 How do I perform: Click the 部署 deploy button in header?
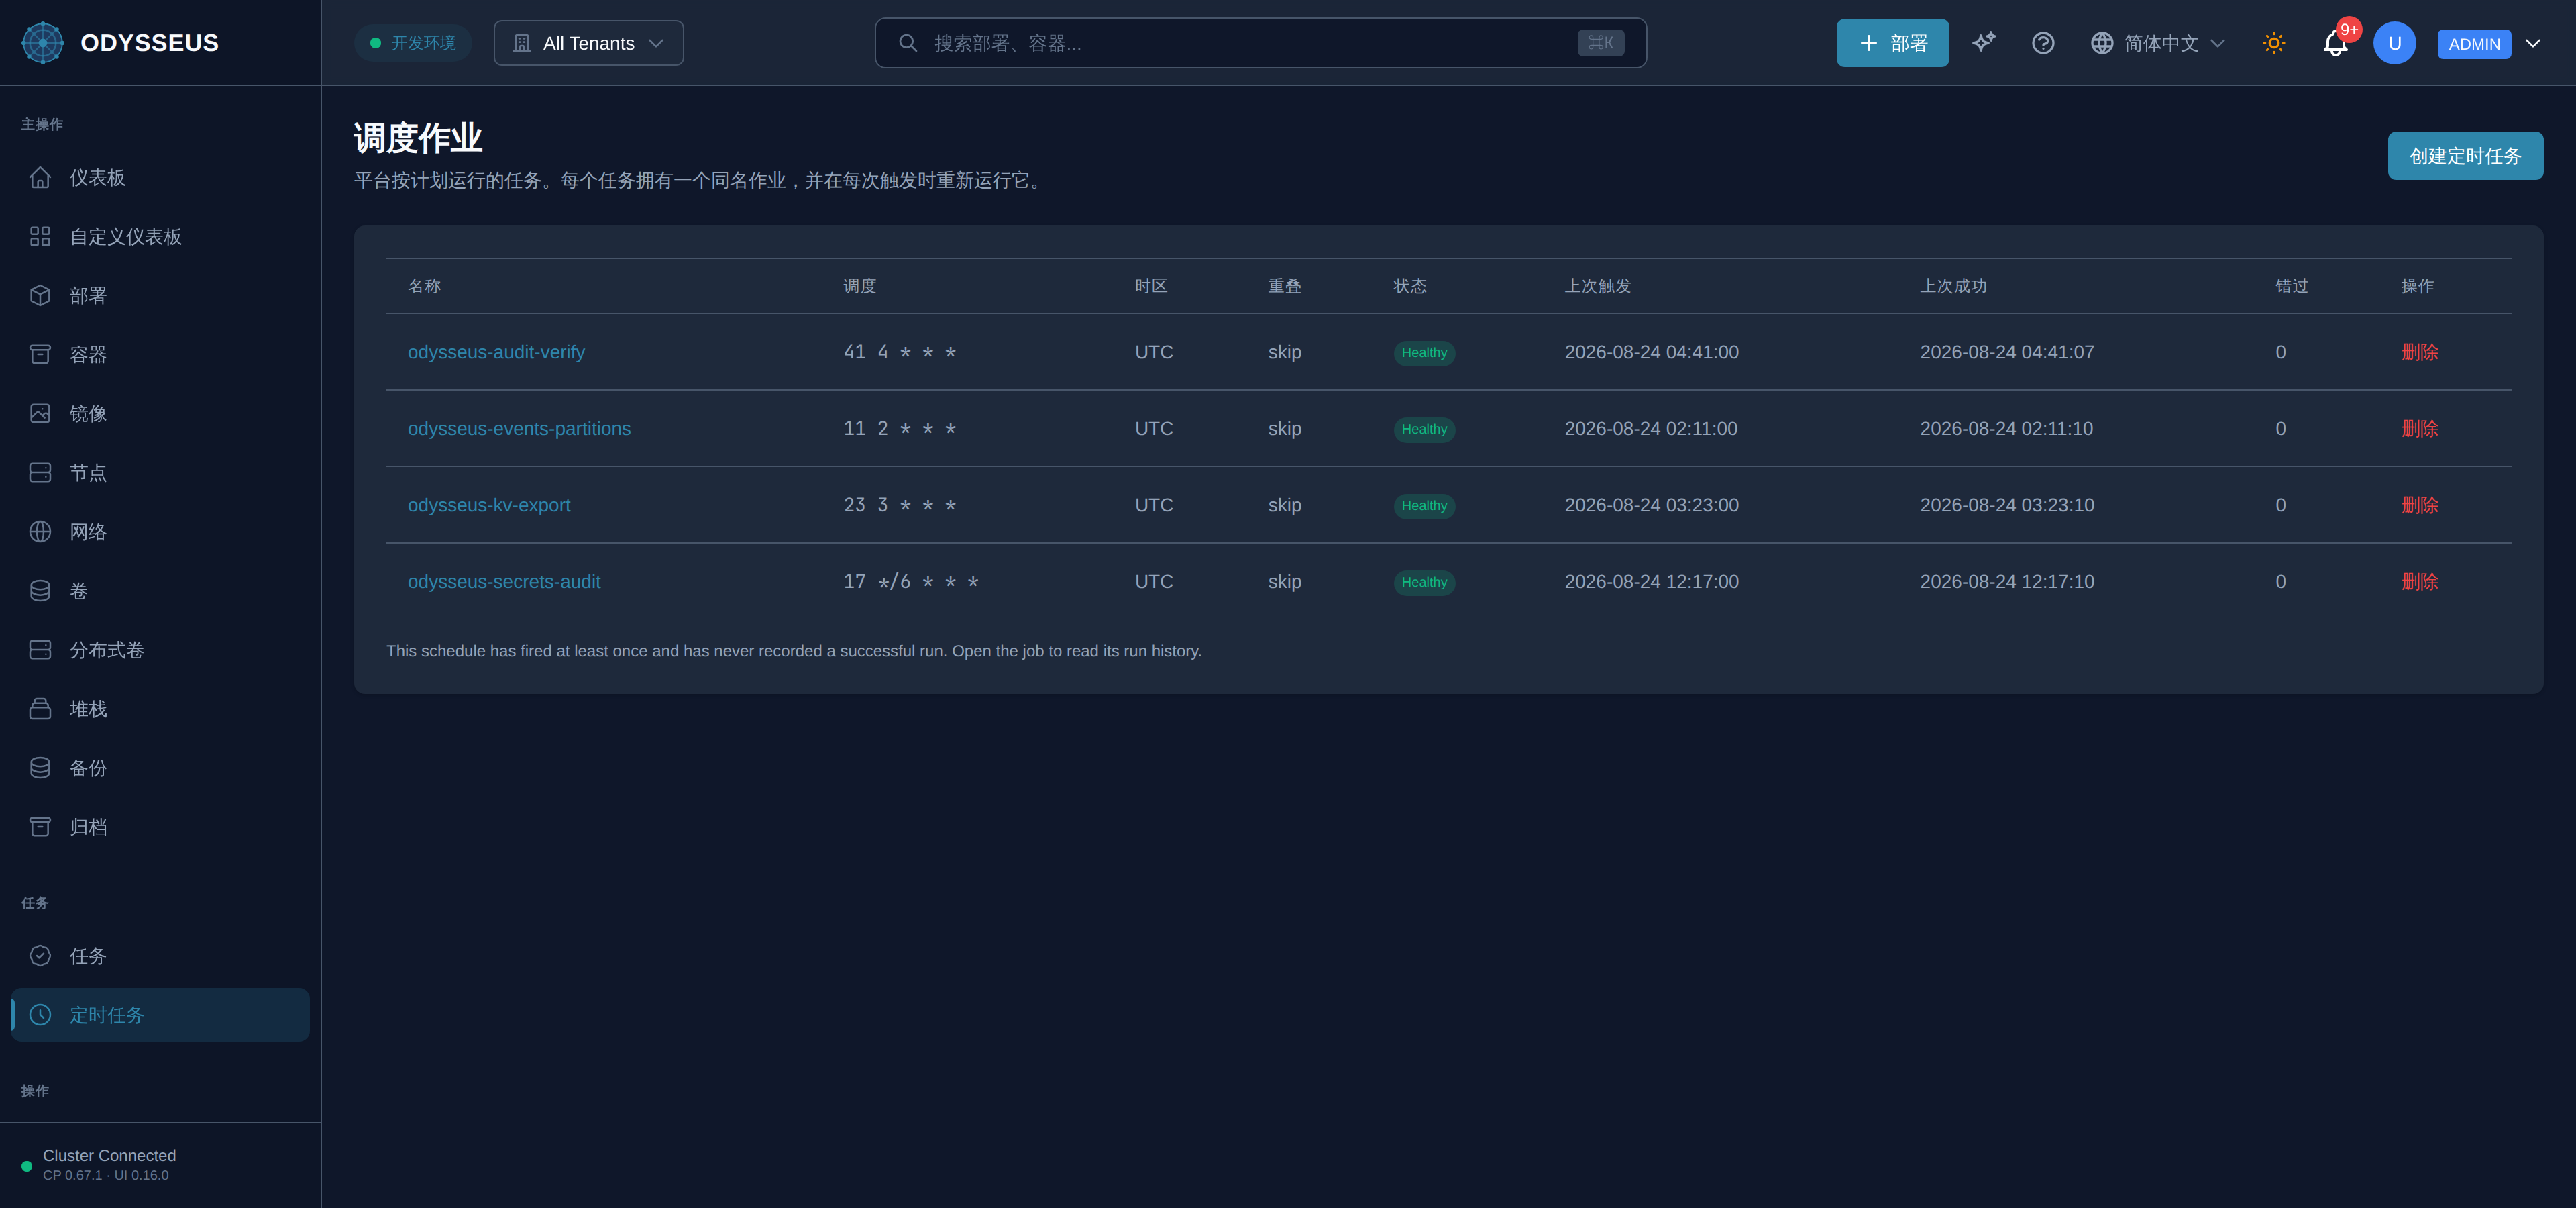[1892, 43]
